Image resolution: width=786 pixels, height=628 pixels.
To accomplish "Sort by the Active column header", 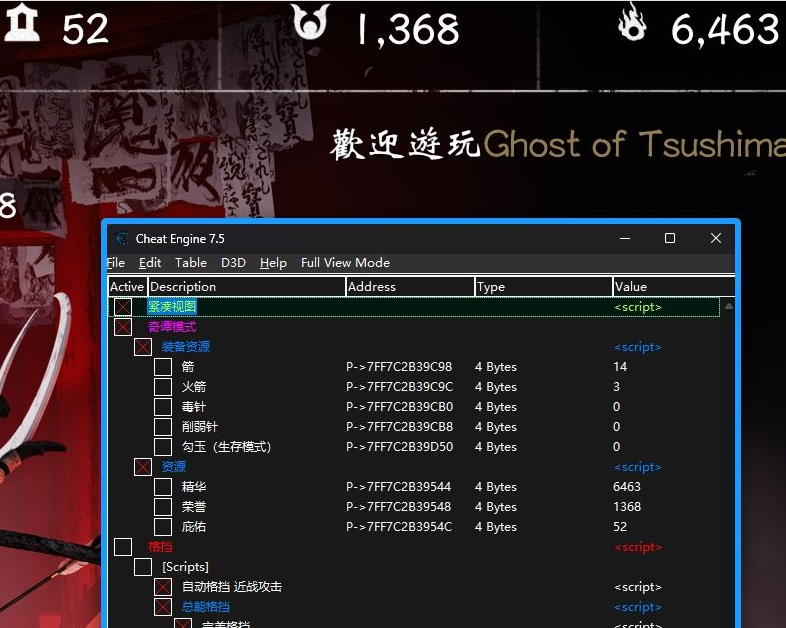I will point(127,287).
